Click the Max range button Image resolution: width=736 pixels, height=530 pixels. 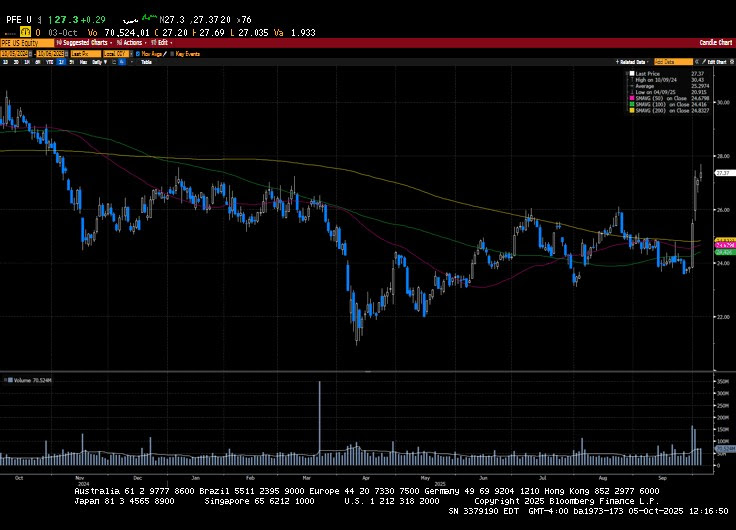pos(83,62)
